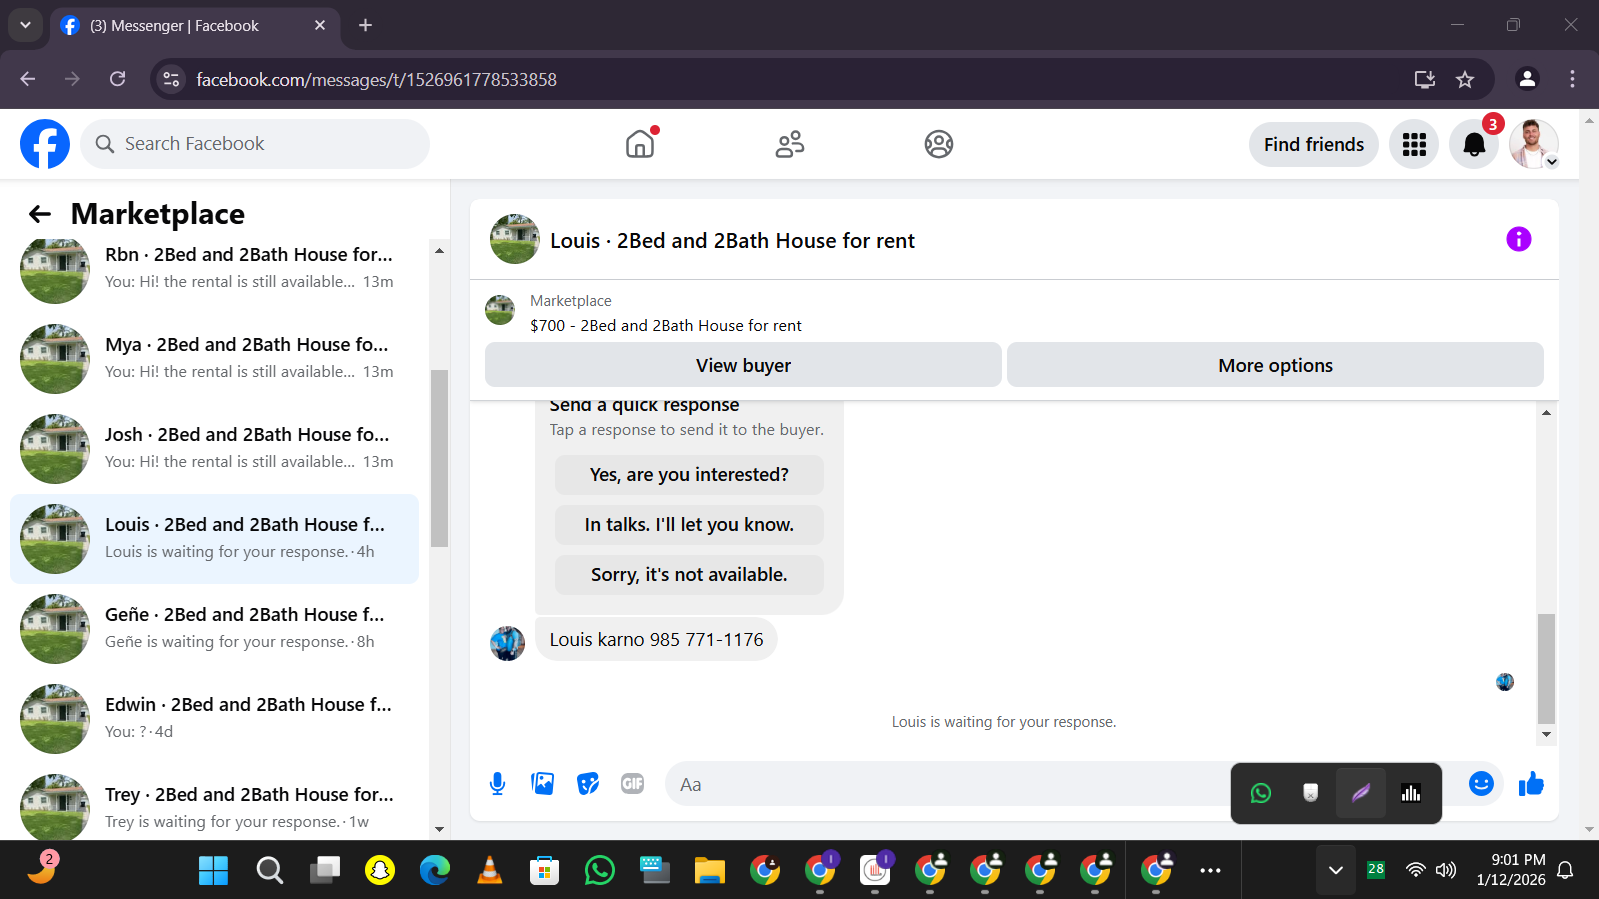Open File Explorer from taskbar
Viewport: 1599px width, 899px height.
pyautogui.click(x=709, y=871)
